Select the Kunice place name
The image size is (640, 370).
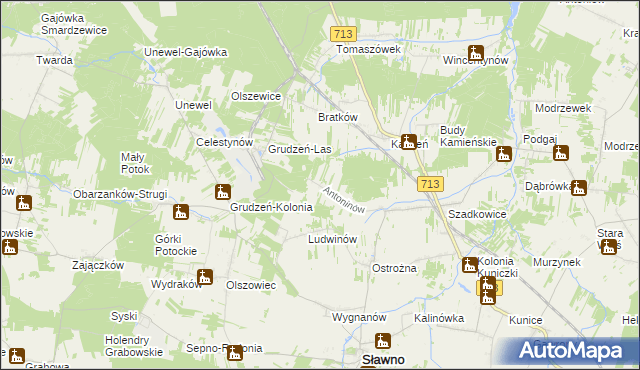(x=526, y=320)
